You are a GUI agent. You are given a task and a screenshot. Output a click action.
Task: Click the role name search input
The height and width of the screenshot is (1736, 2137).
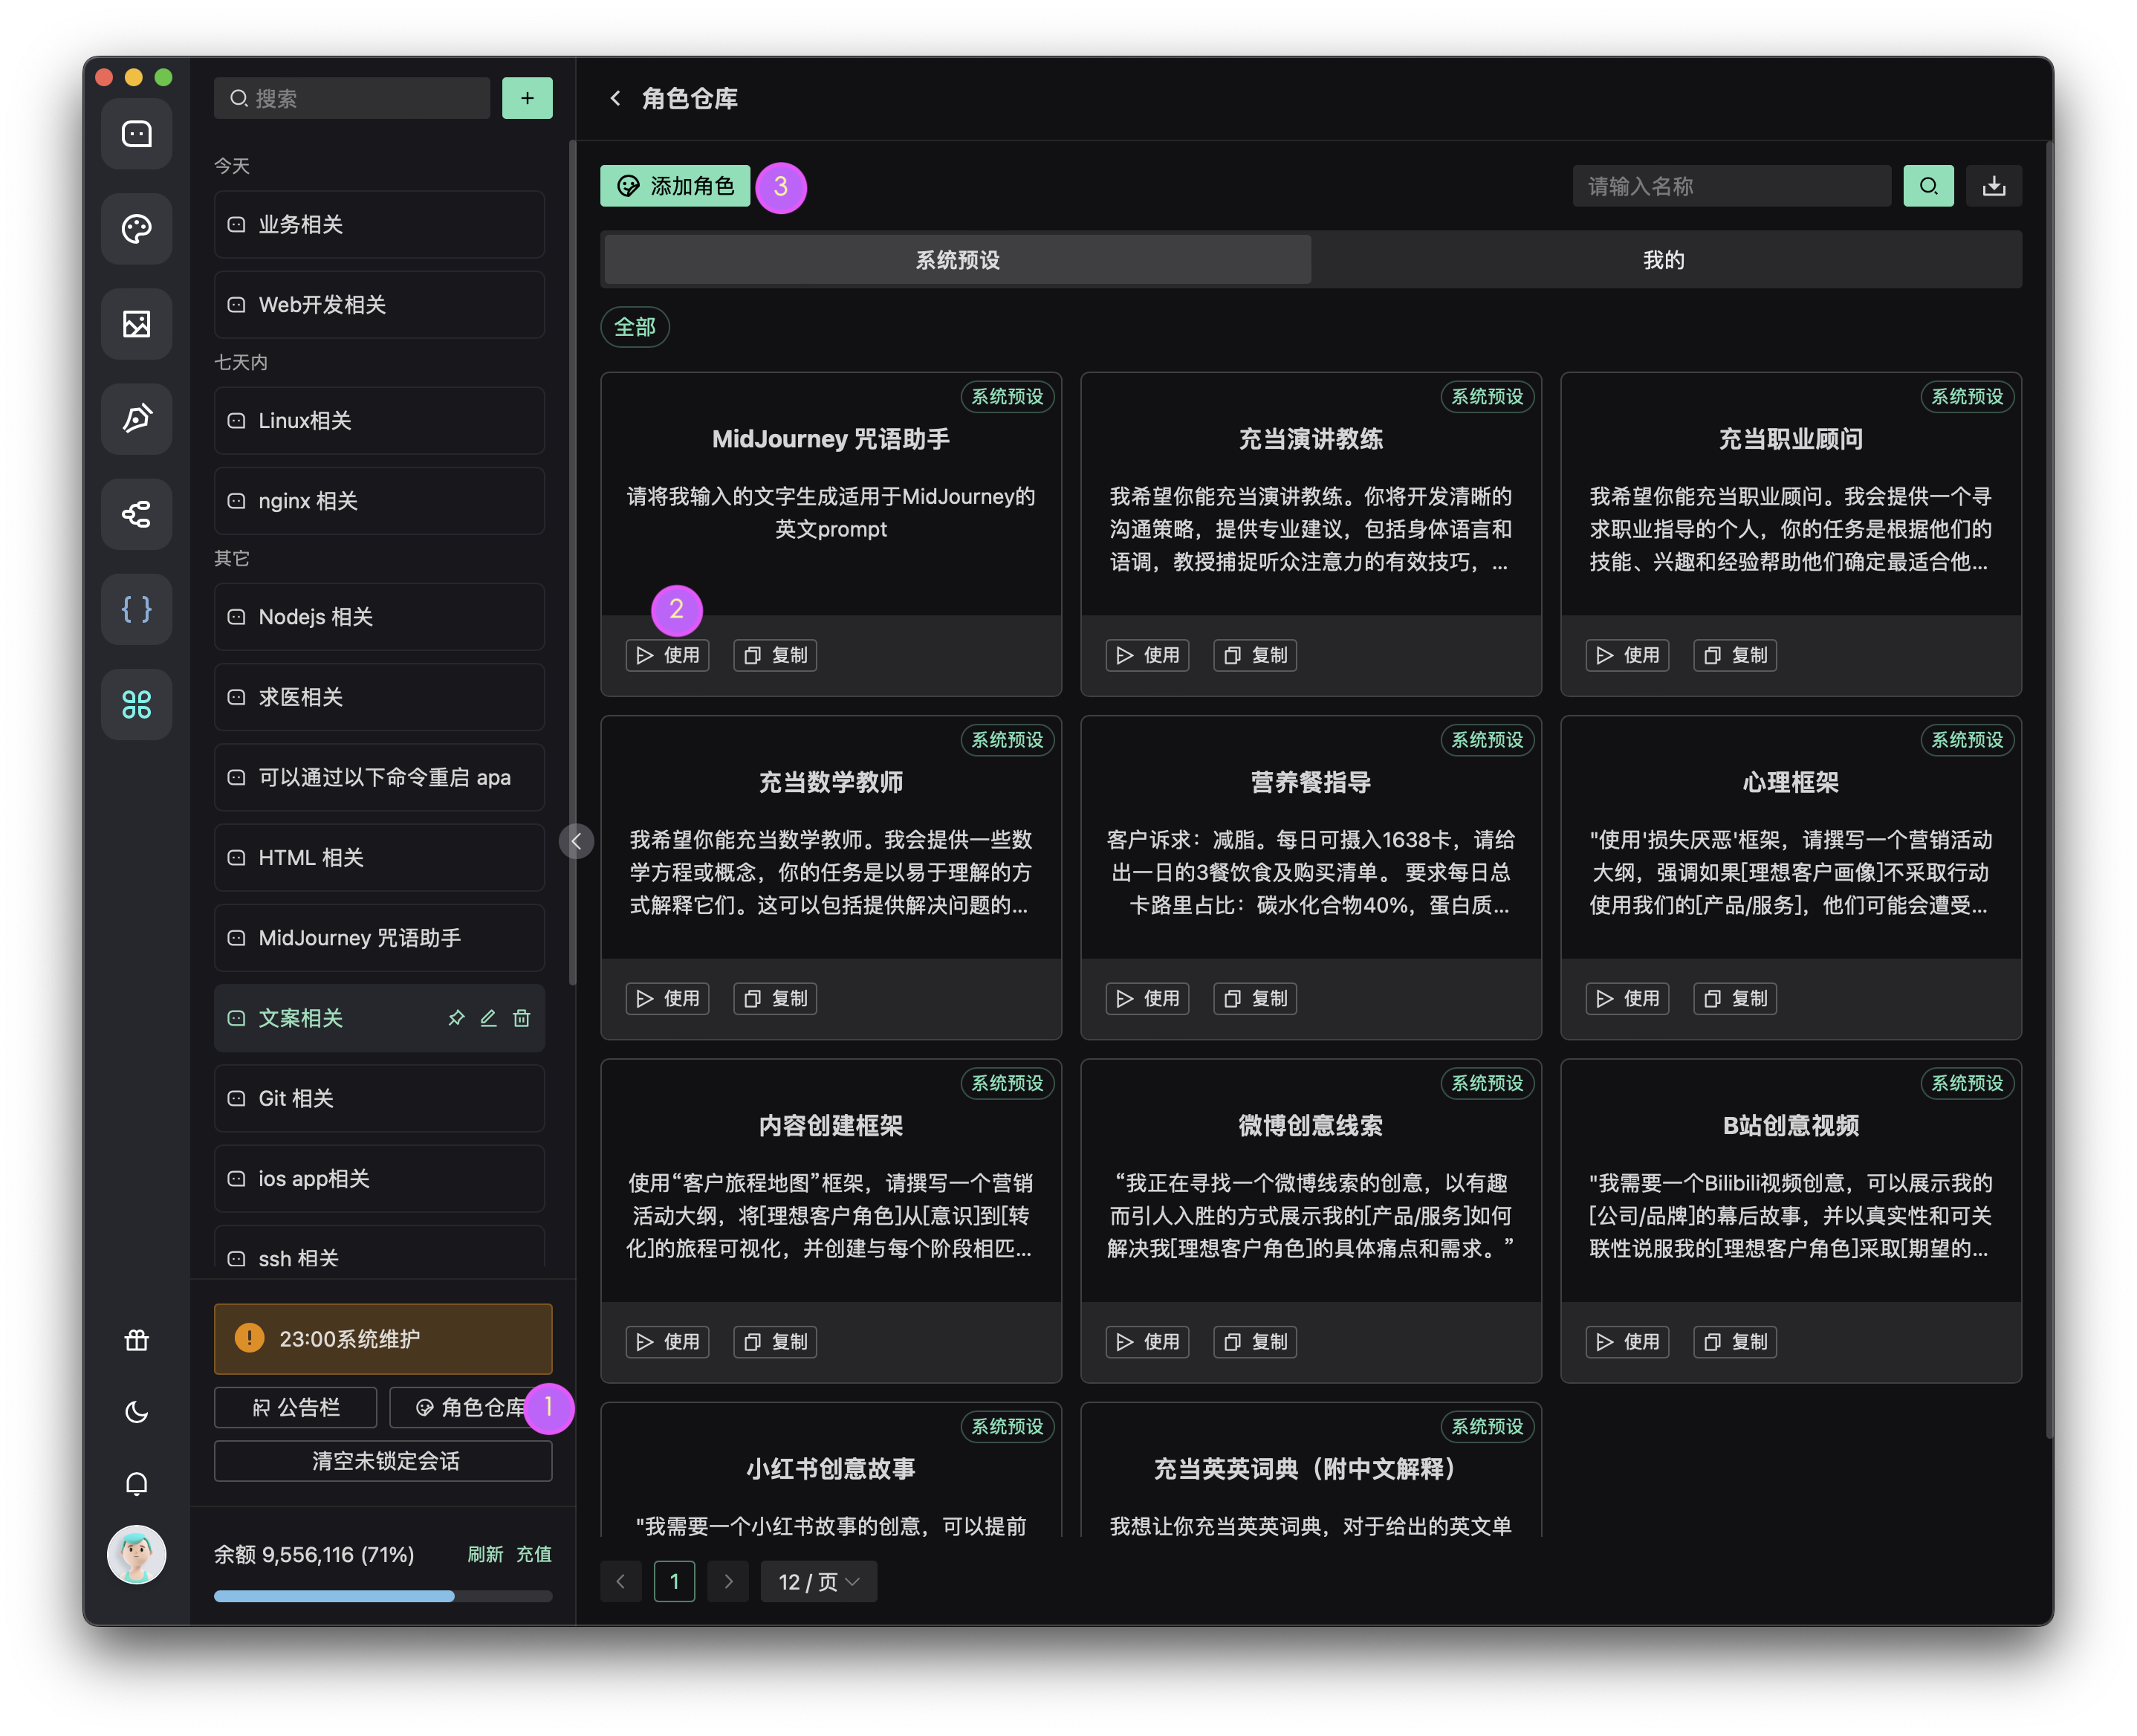click(1731, 186)
